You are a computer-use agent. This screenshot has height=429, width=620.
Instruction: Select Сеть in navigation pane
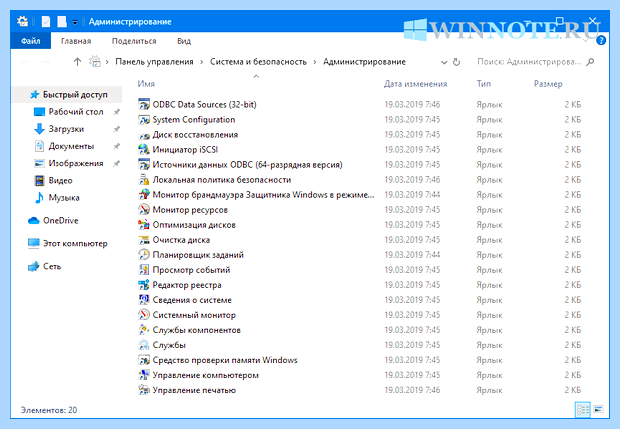[x=52, y=266]
